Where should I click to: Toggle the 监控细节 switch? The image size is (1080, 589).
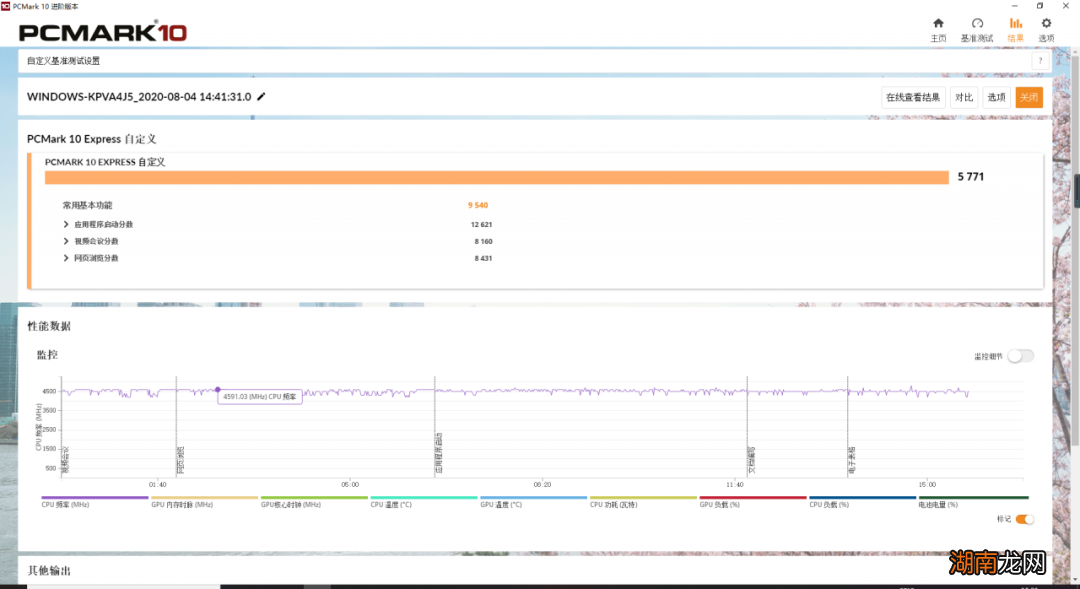1020,356
